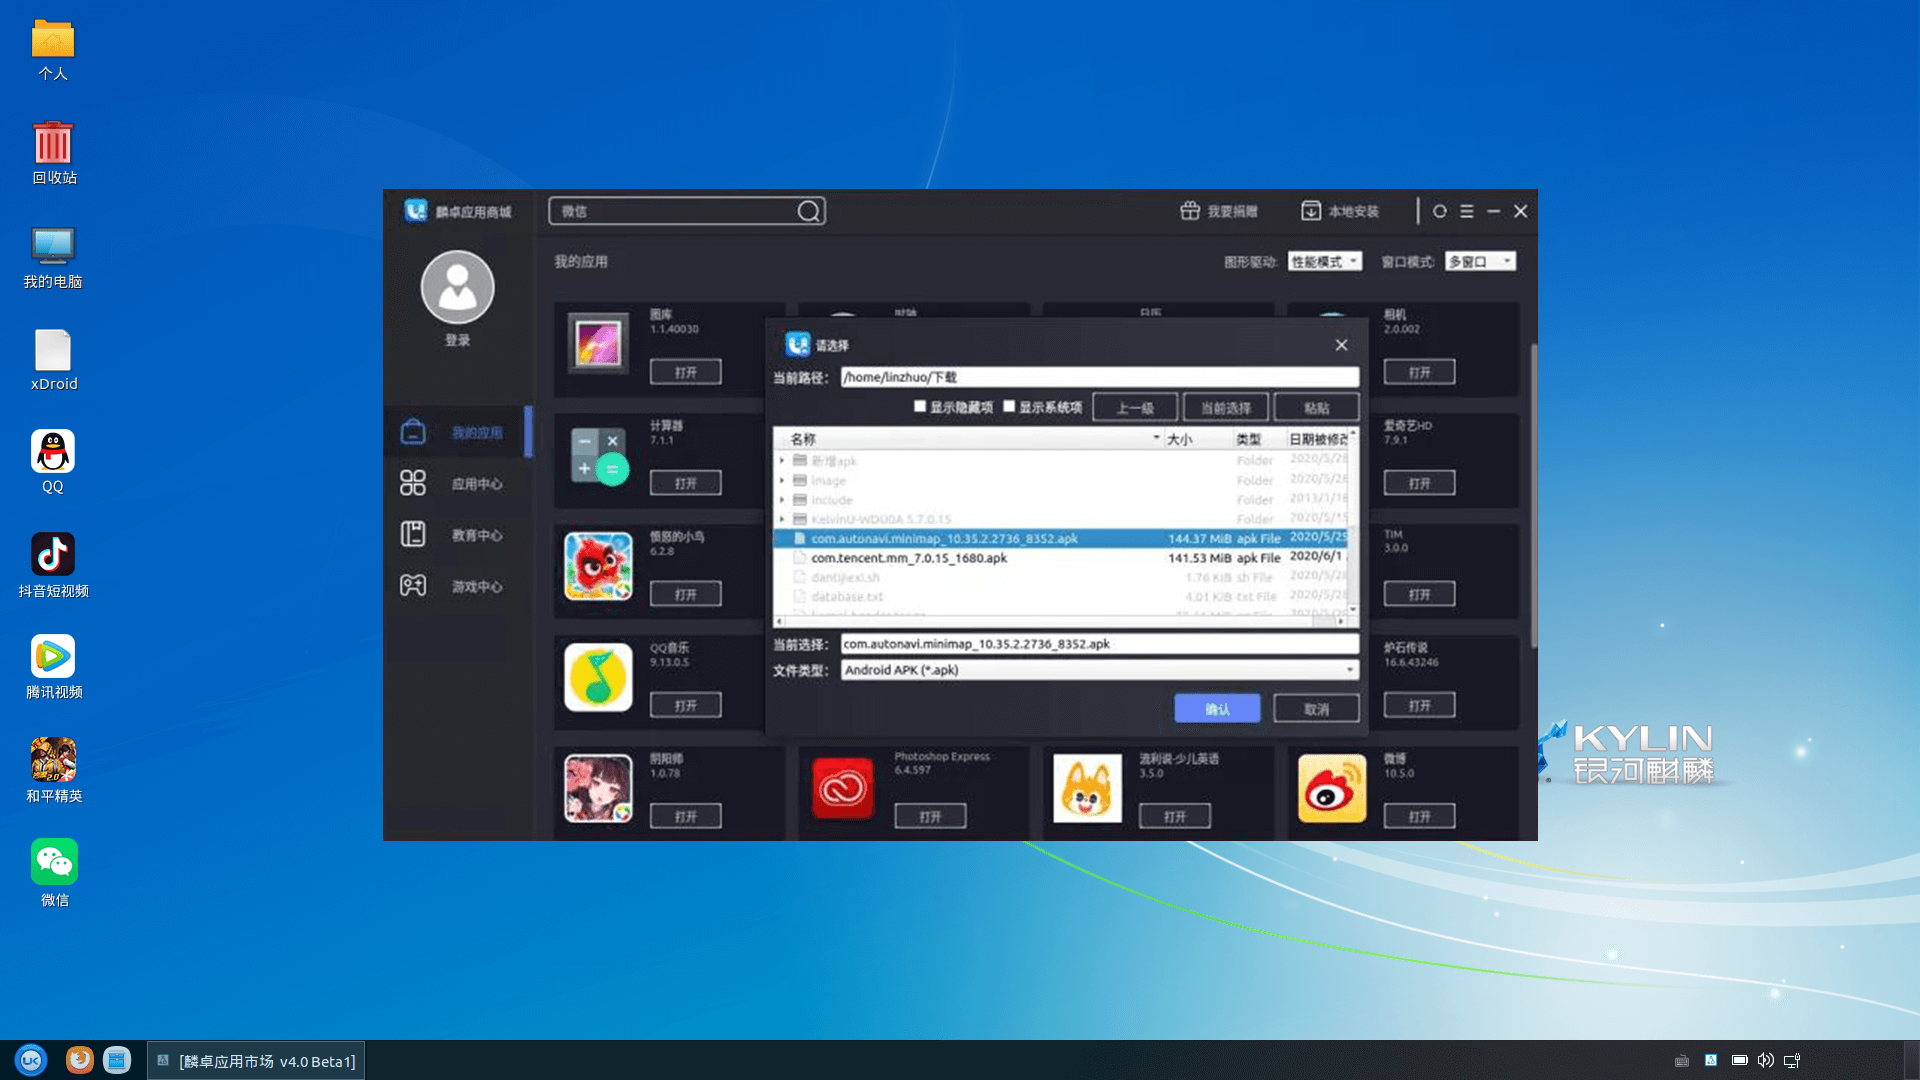The width and height of the screenshot is (1920, 1080).
Task: Click the 当前选择 filename input field
Action: point(1099,644)
